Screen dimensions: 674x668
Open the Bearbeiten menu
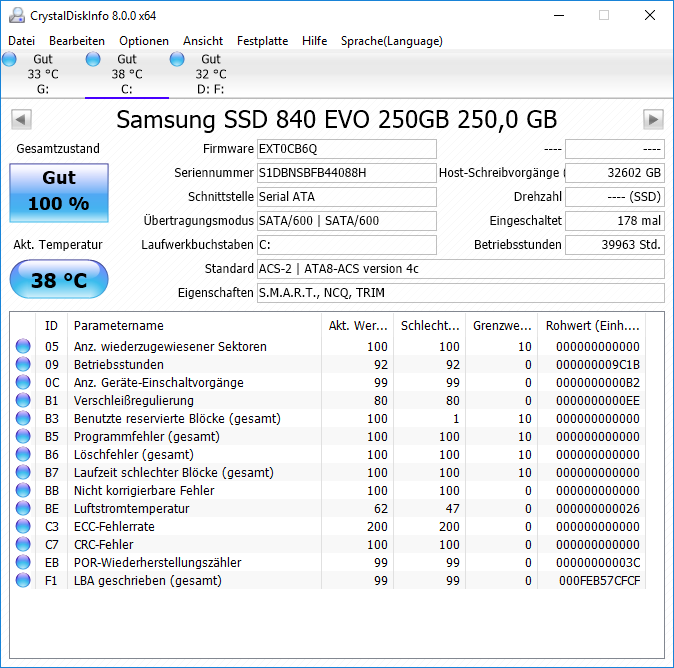(77, 41)
